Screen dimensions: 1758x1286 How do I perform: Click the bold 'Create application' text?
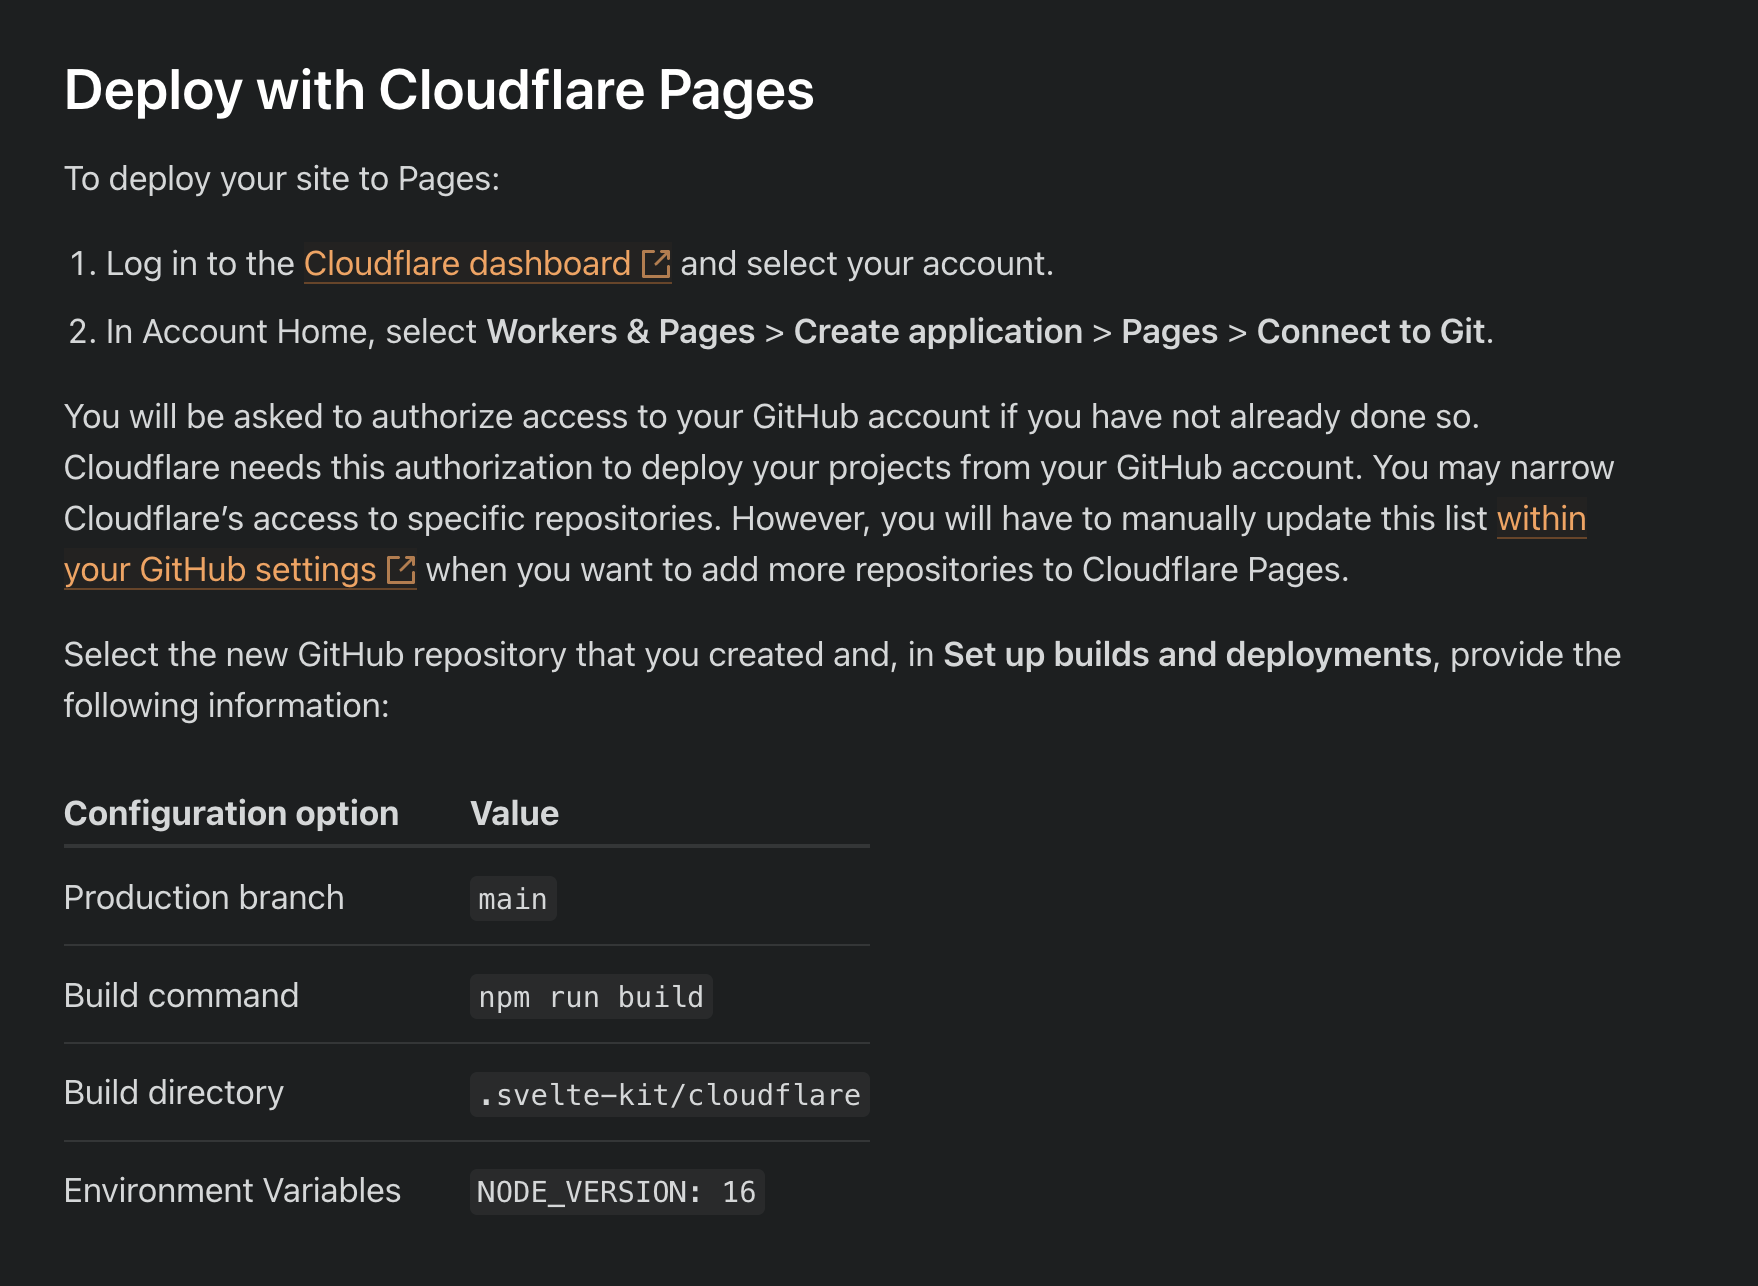[x=937, y=332]
